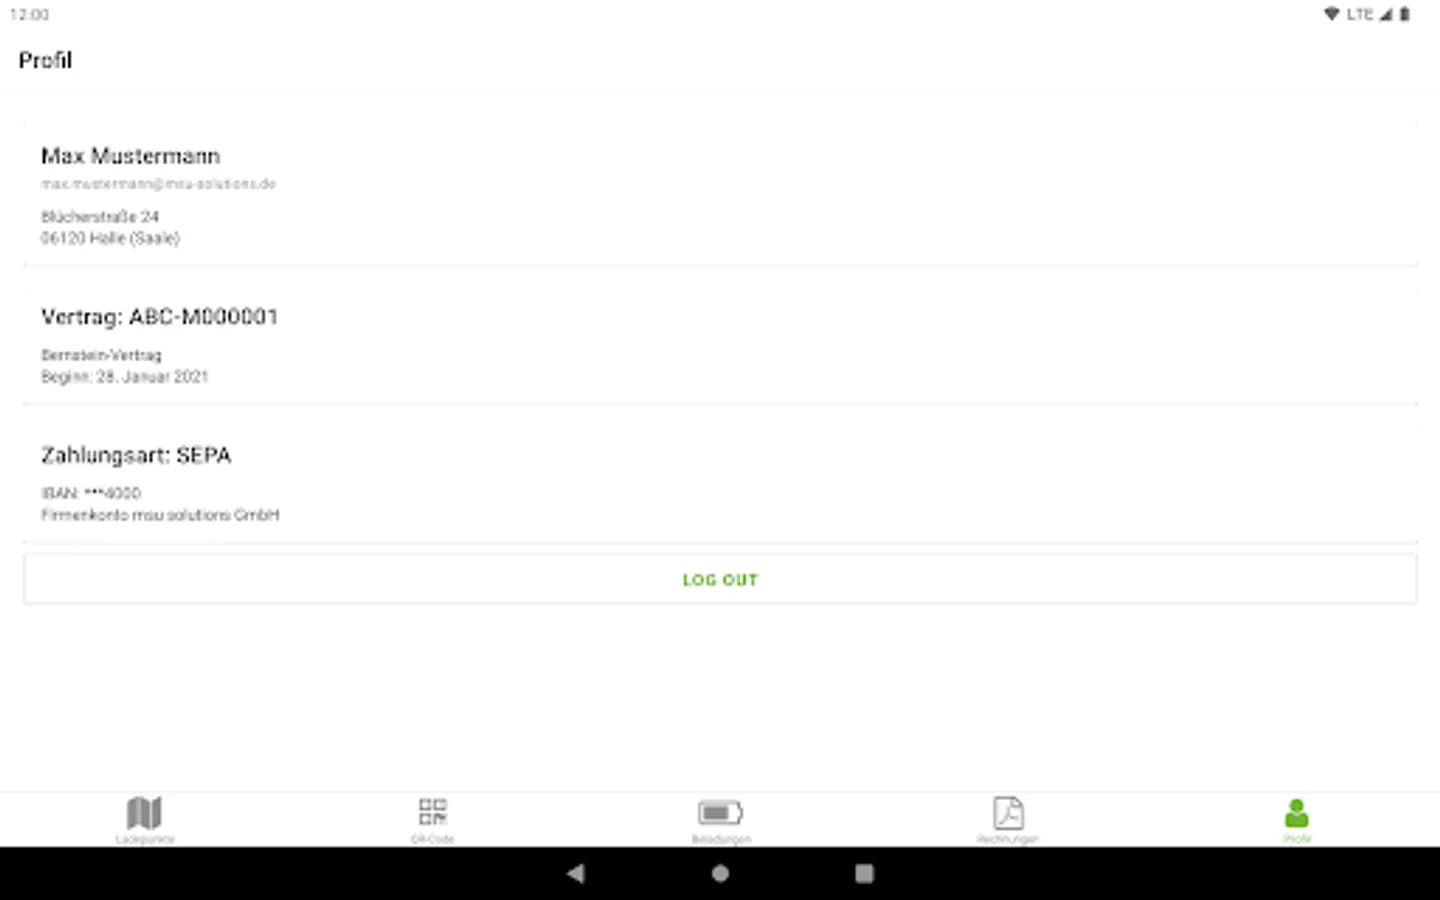1440x900 pixels.
Task: Open the Ladepunkte map tab icon
Action: [x=144, y=813]
